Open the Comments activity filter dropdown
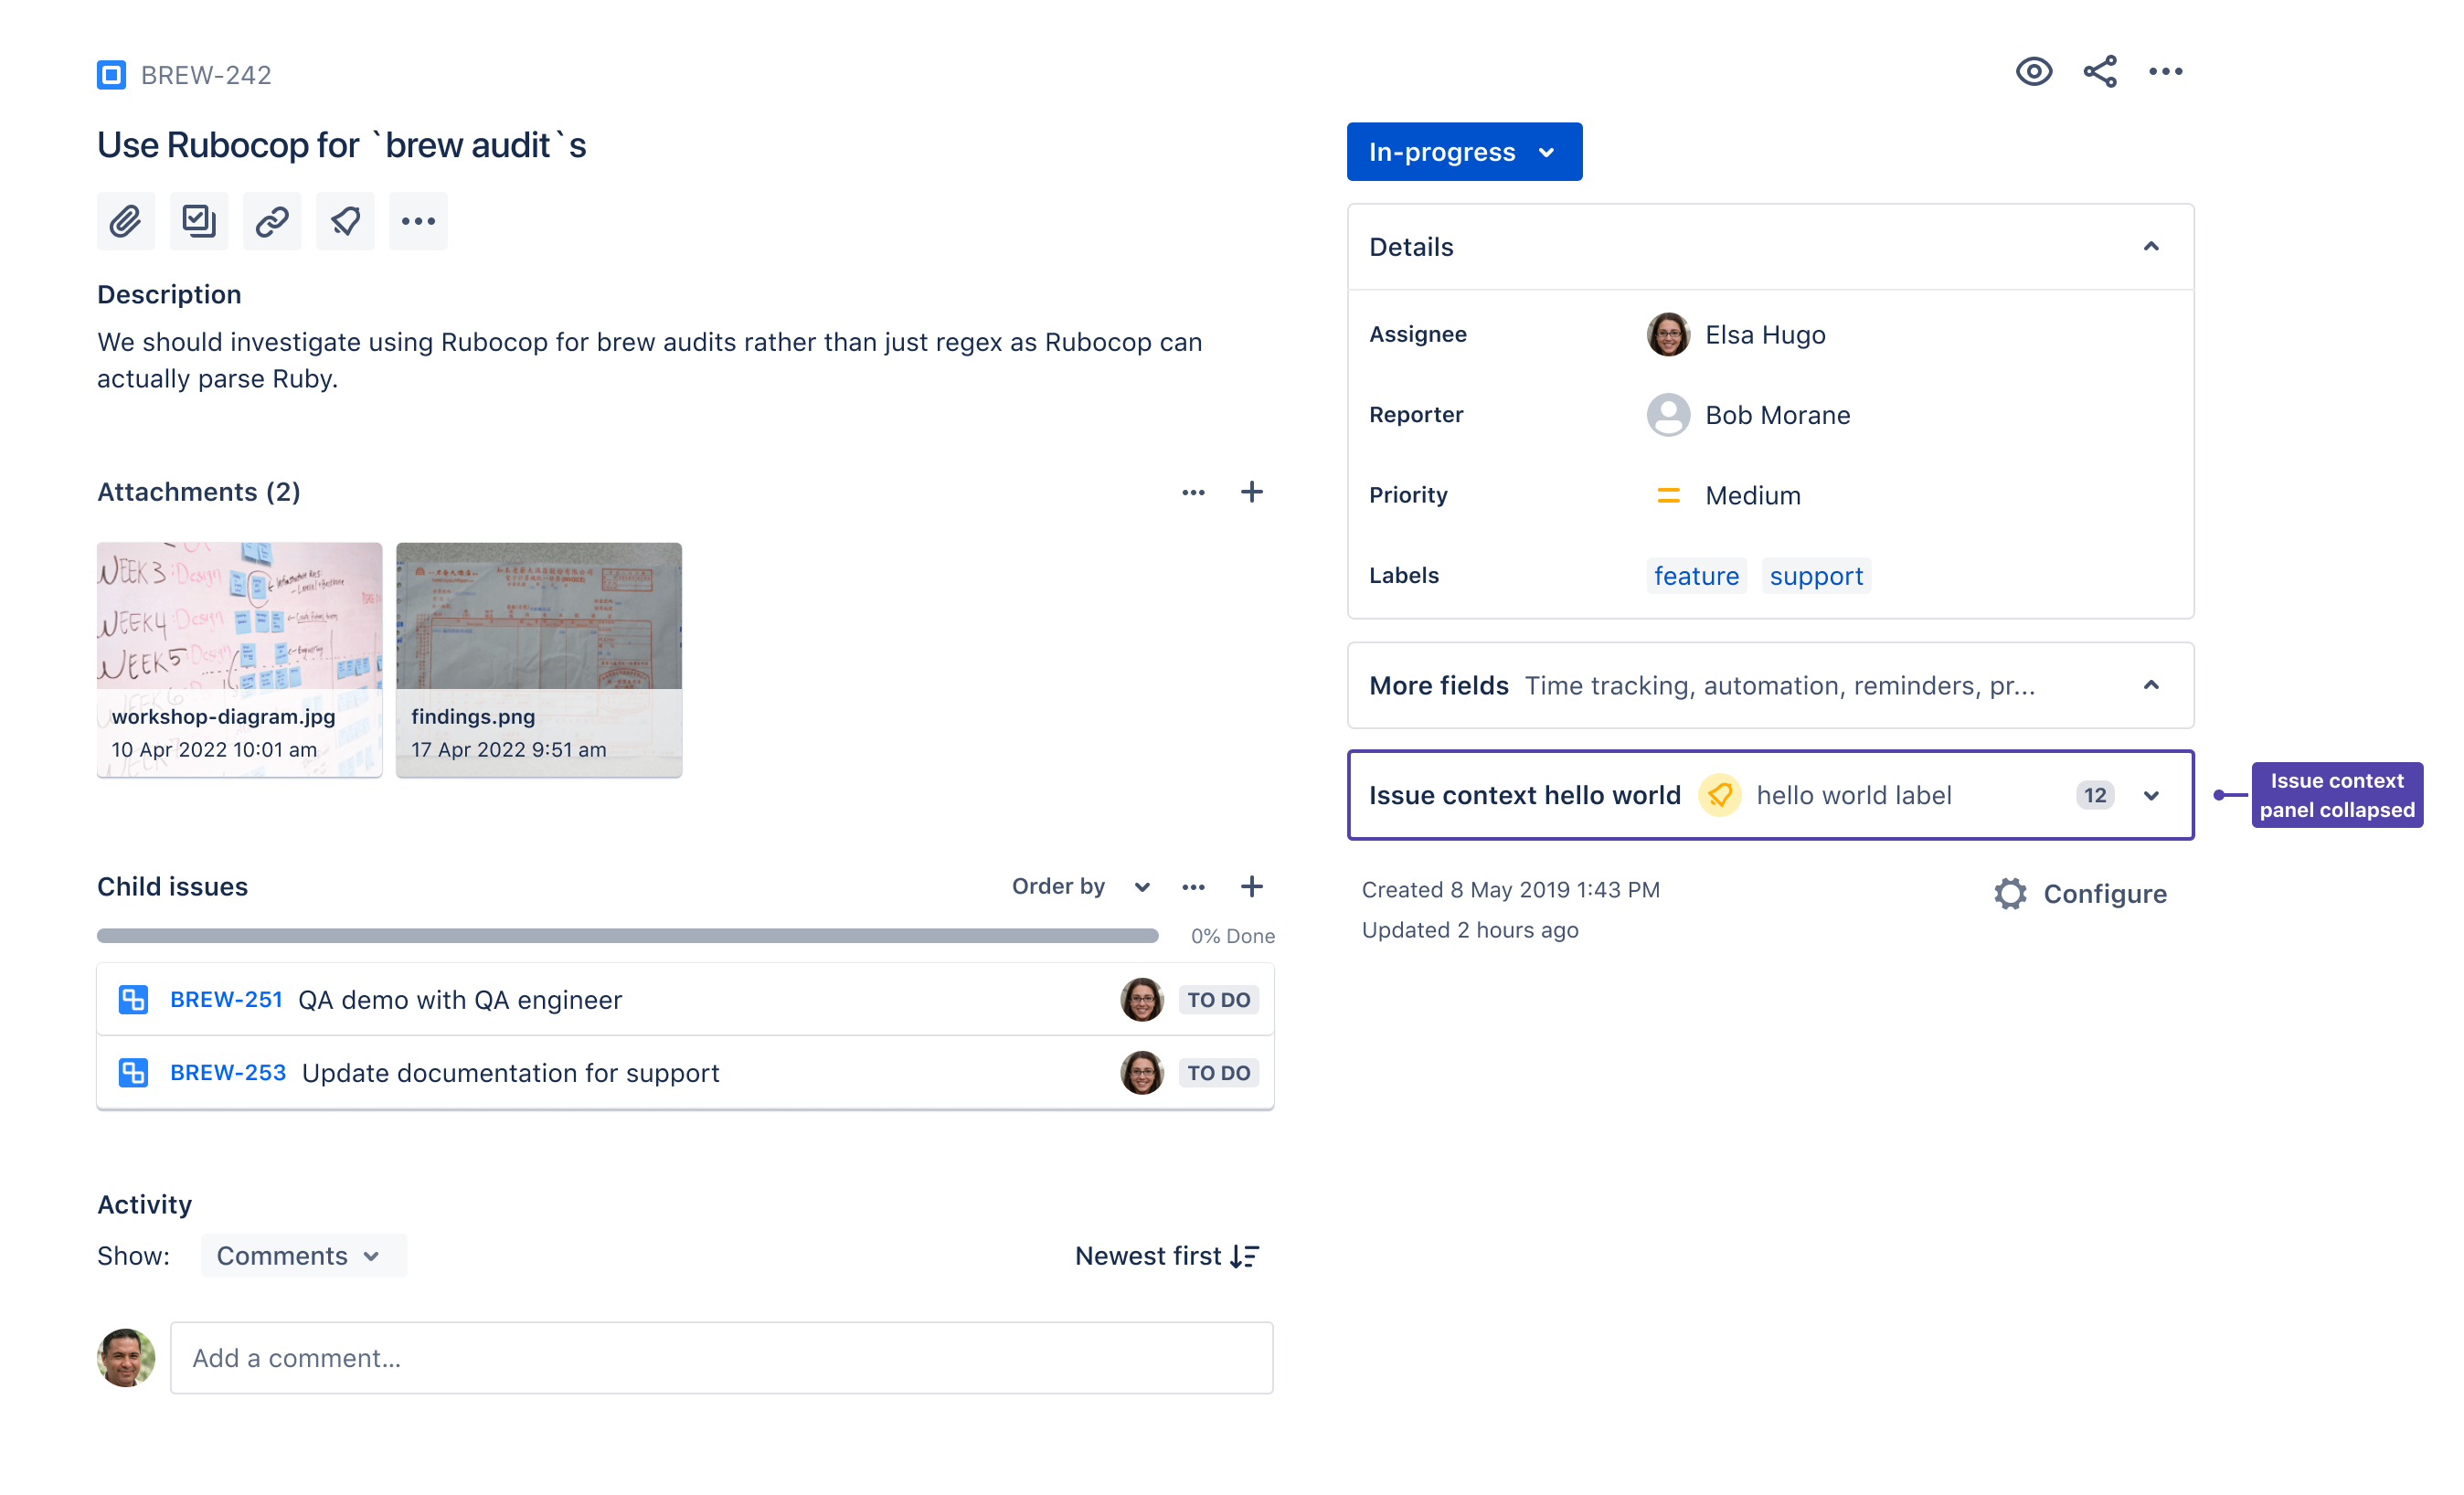This screenshot has width=2464, height=1495. click(x=302, y=1256)
